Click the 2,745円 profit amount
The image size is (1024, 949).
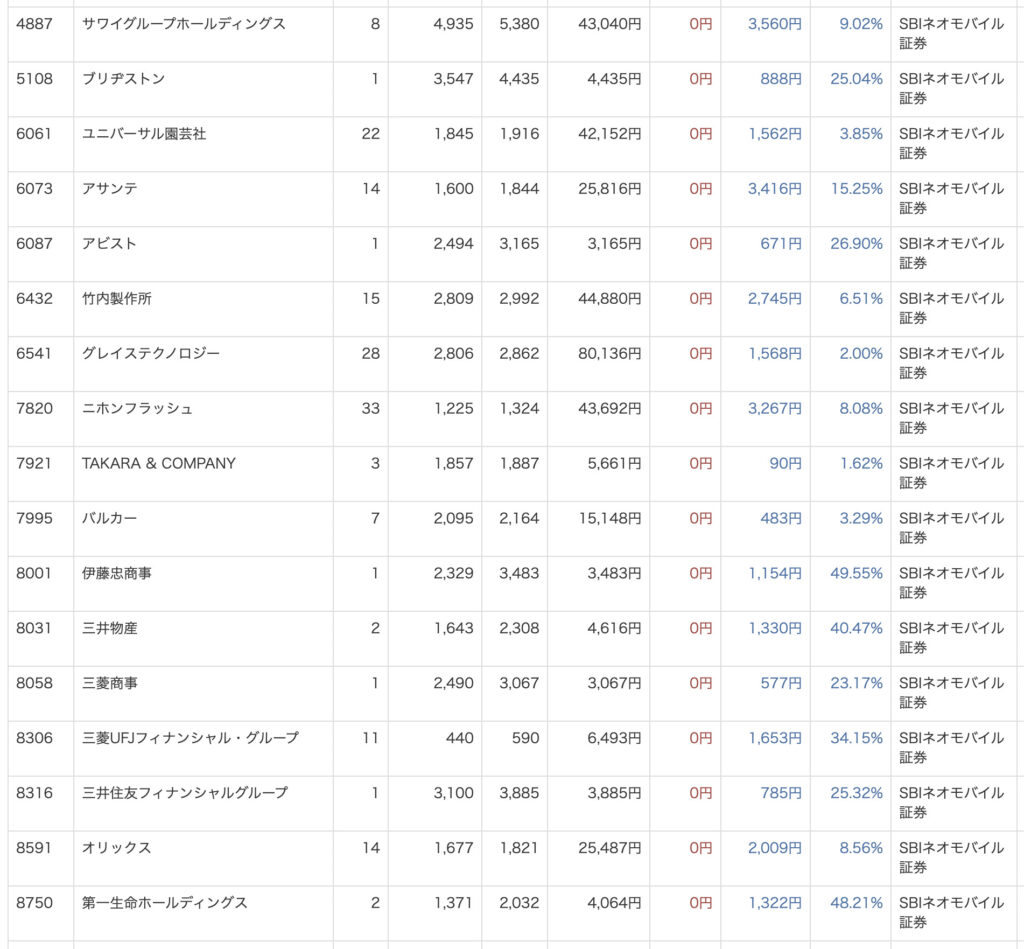coord(775,298)
